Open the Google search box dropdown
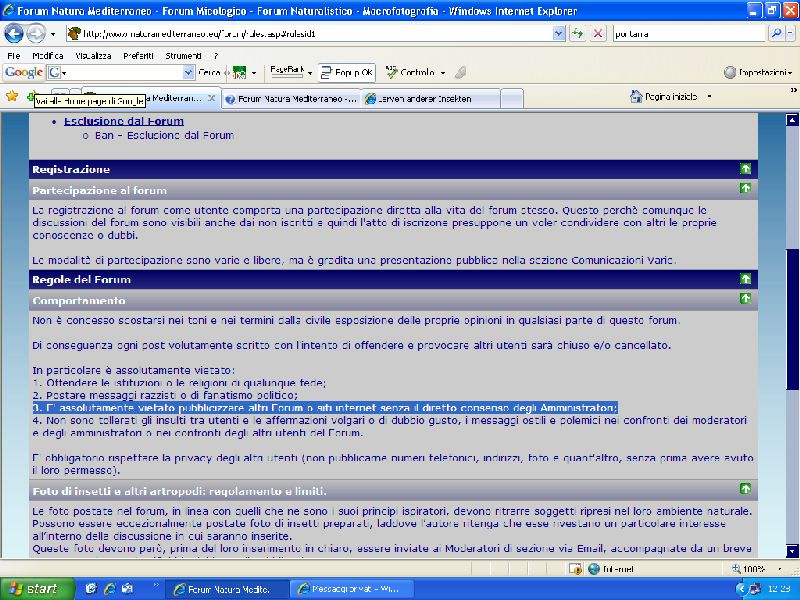Screen dimensions: 800x600 pyautogui.click(x=188, y=73)
